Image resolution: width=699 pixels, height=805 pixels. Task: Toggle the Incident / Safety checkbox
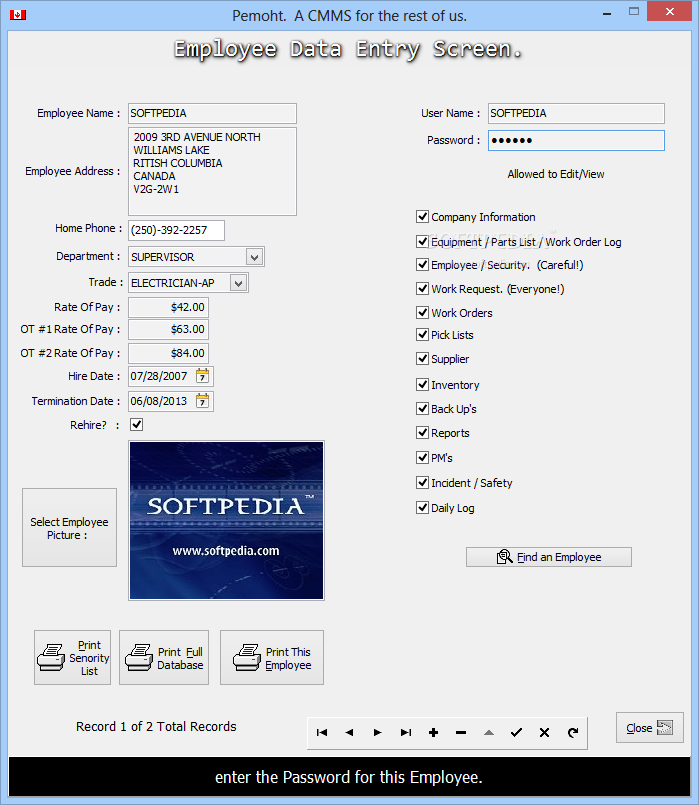click(422, 483)
